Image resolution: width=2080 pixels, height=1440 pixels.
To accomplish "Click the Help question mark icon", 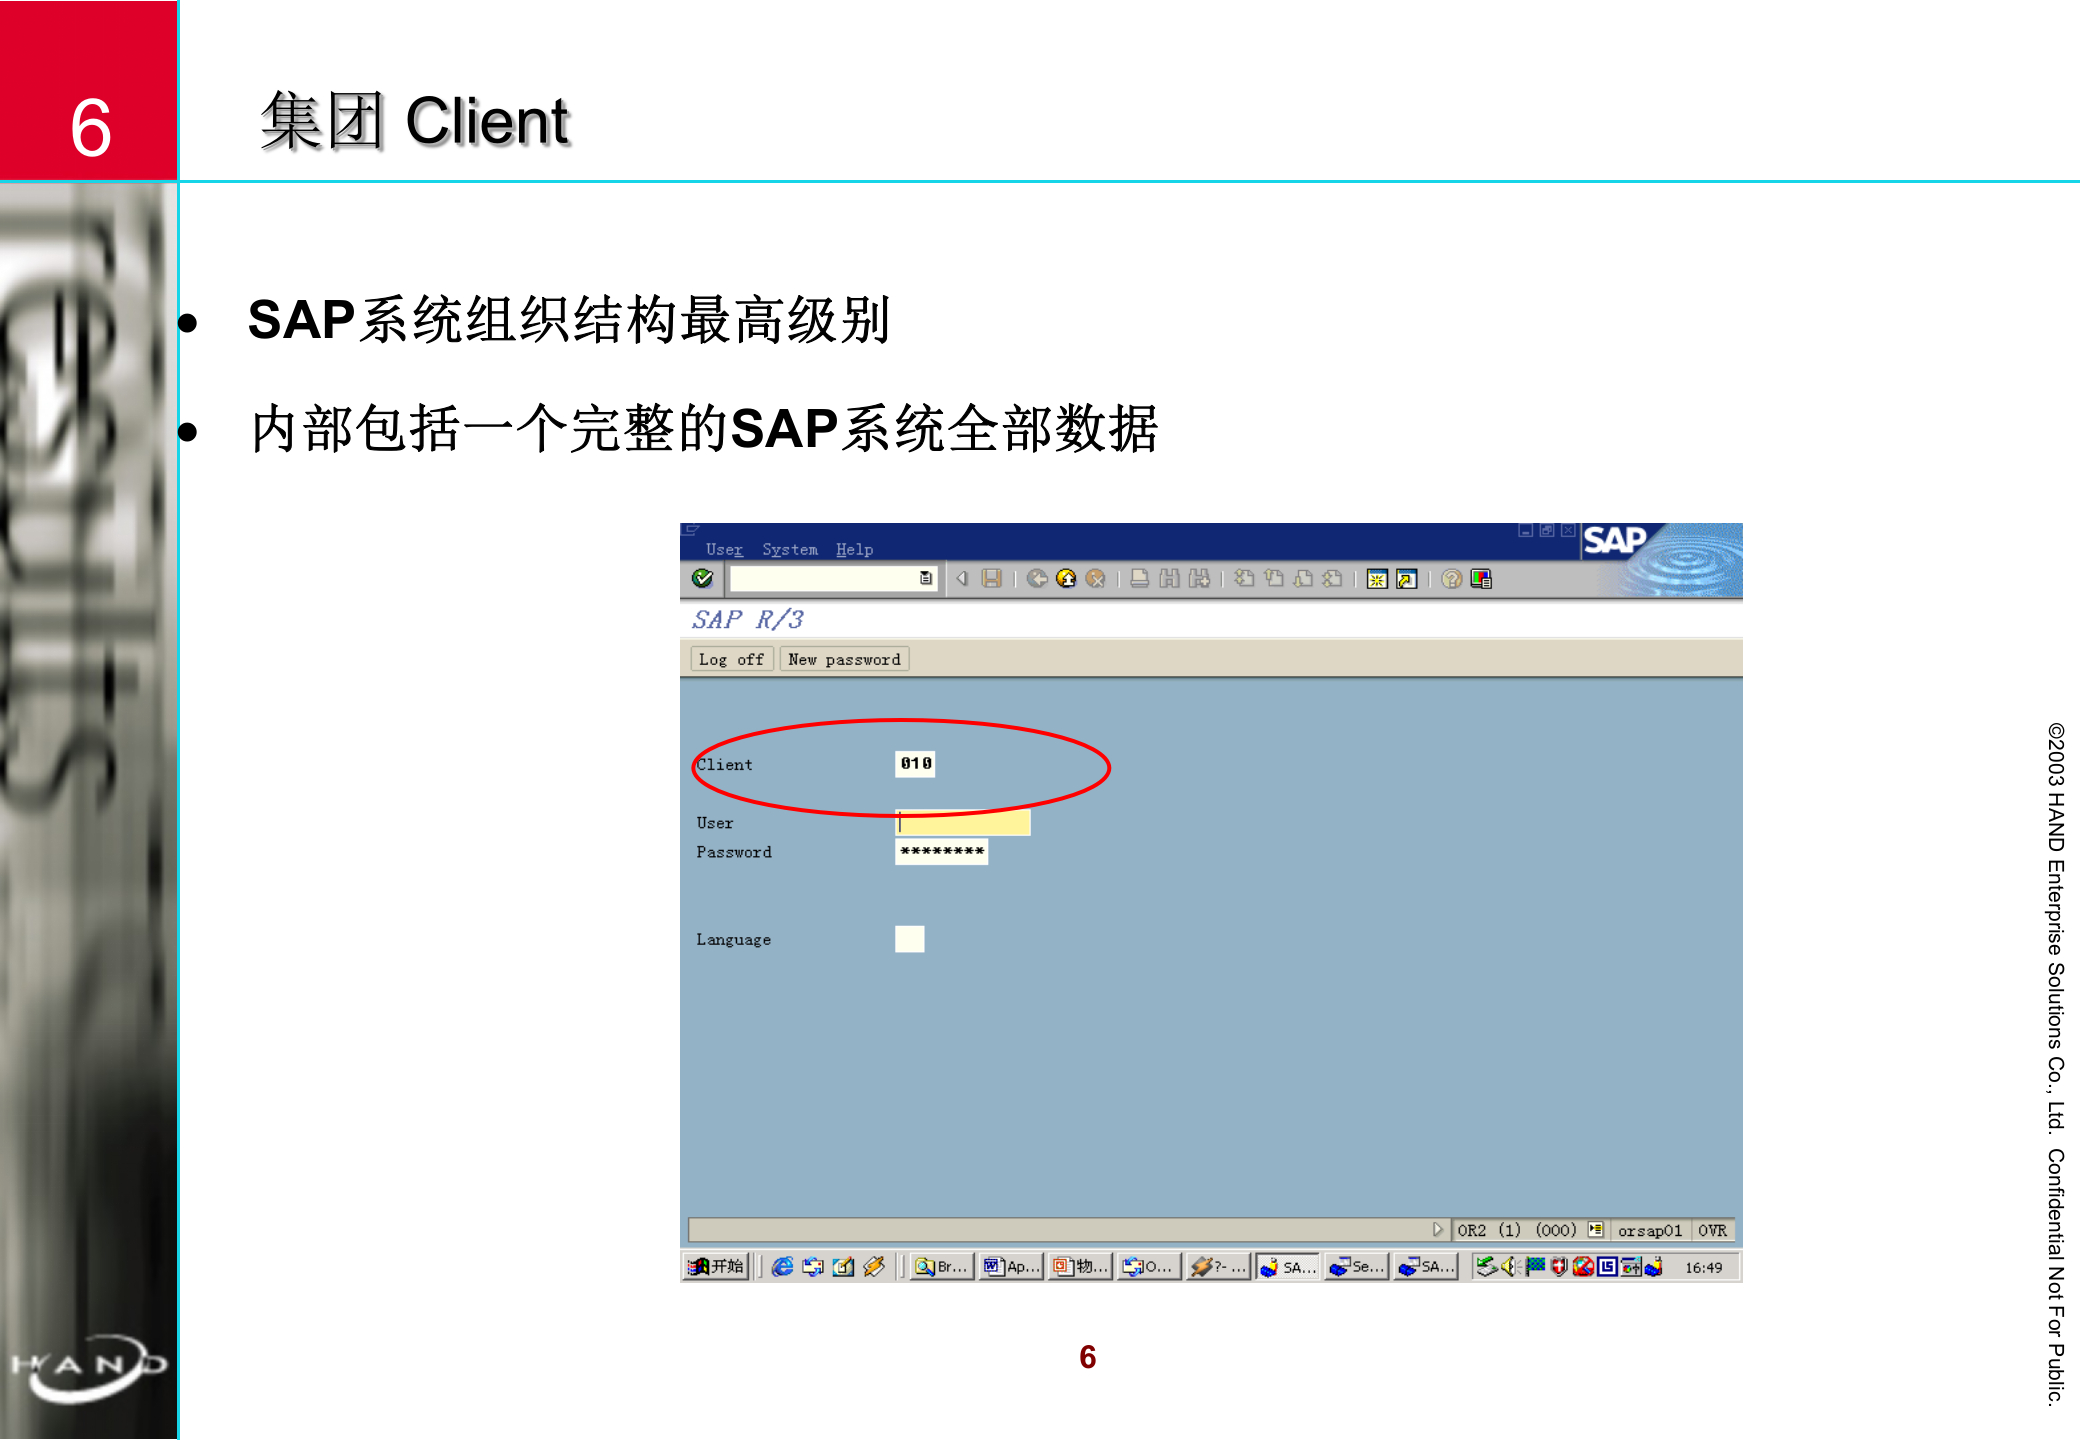I will click(x=1450, y=580).
